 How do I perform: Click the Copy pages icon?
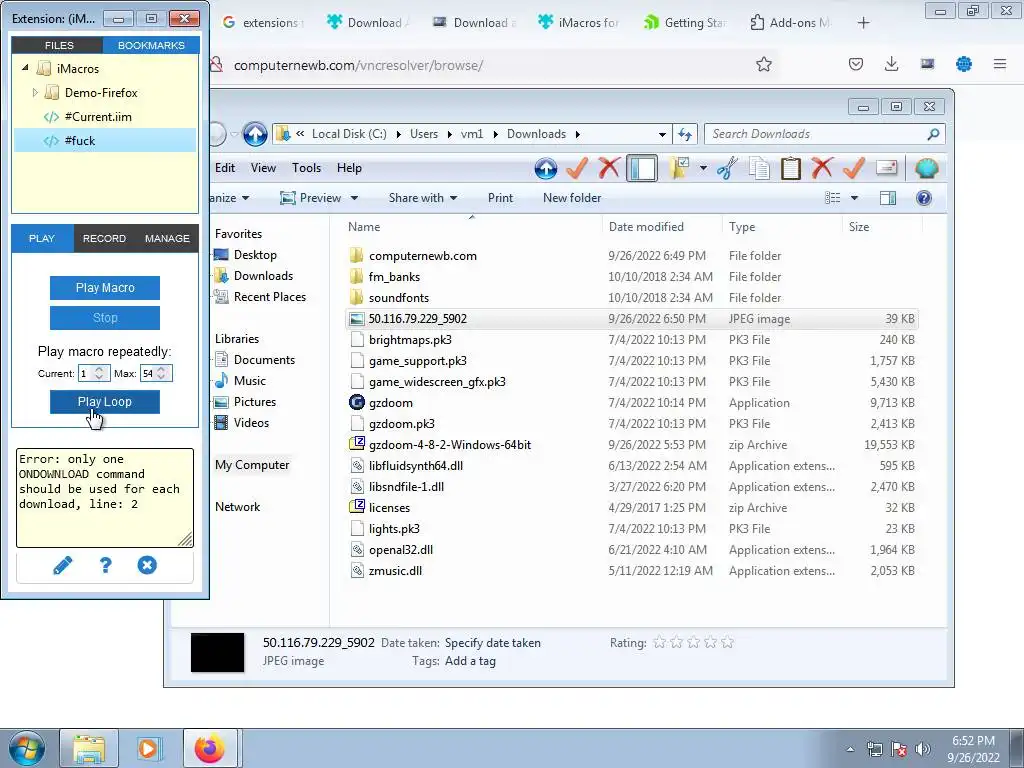759,168
